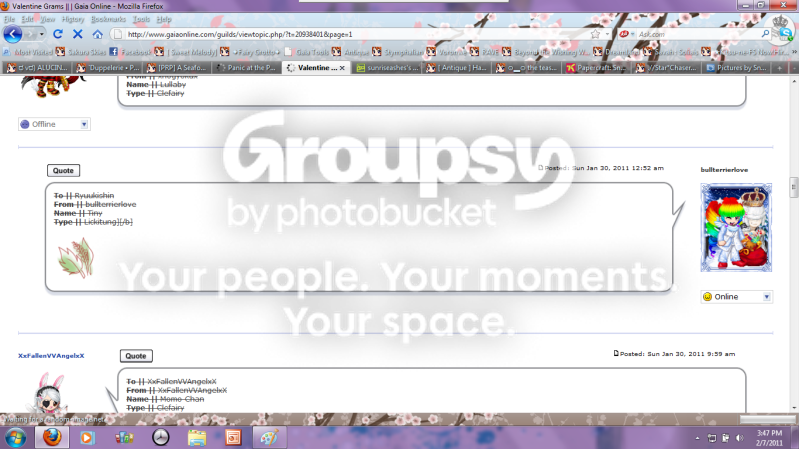Open the back/forward history dropdown arrow

tap(41, 34)
